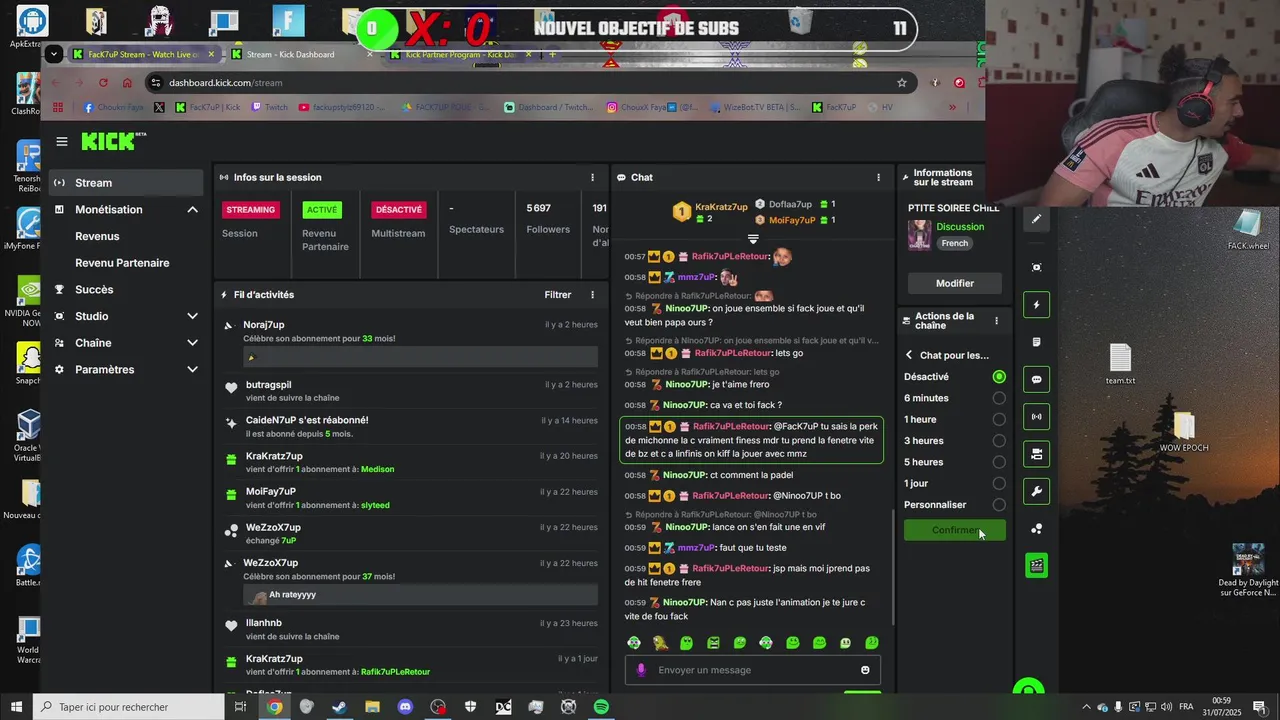Show more bookmarks with the double chevron
Image resolution: width=1280 pixels, height=720 pixels.
pyautogui.click(x=952, y=107)
